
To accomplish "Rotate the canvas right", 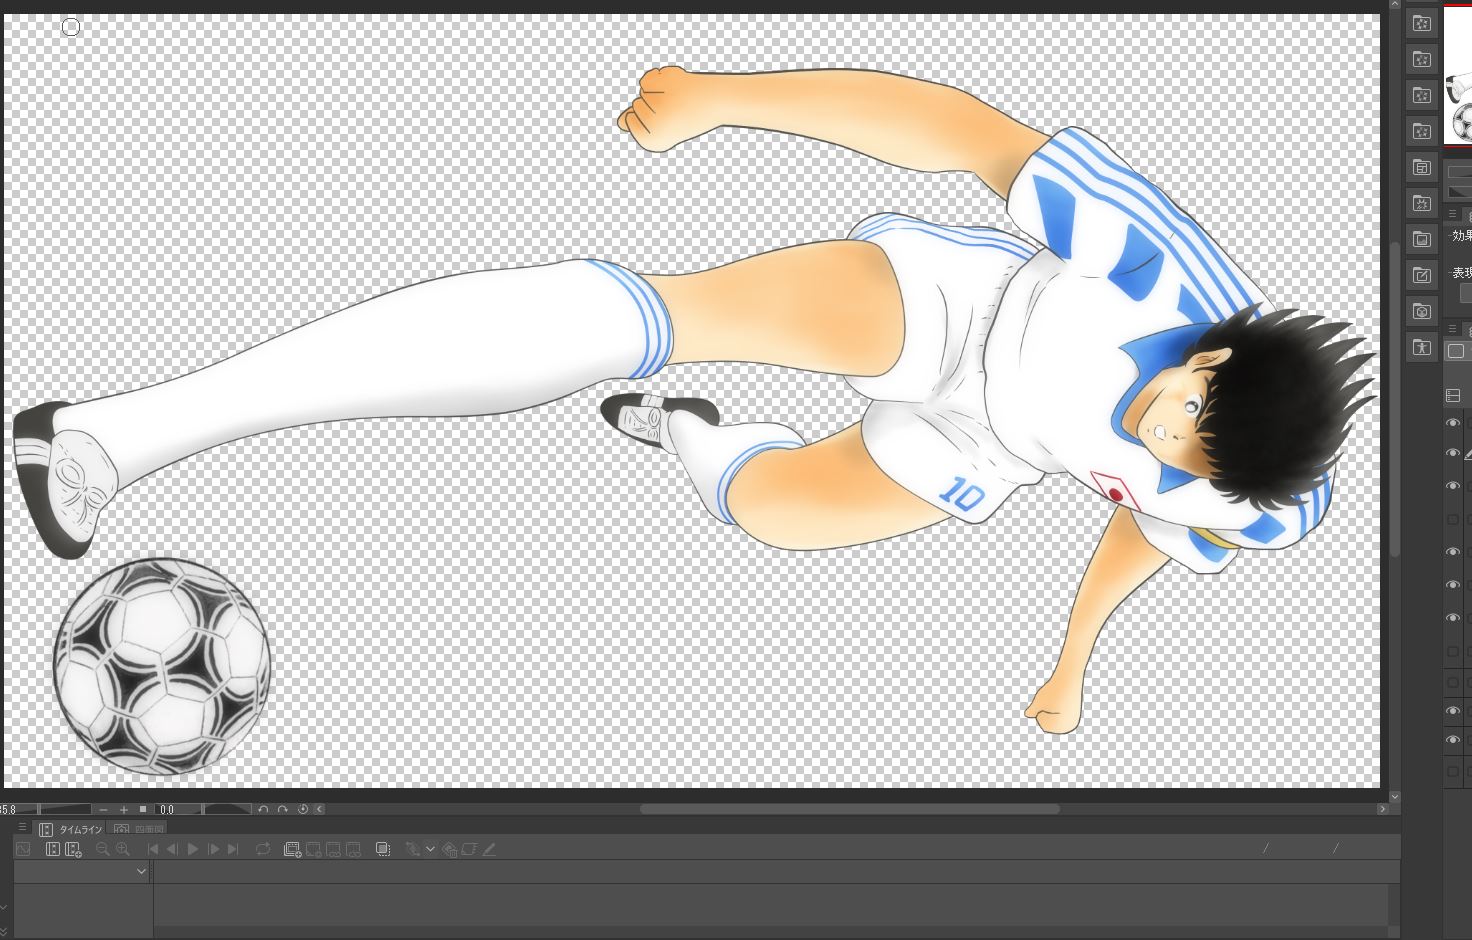I will click(283, 809).
